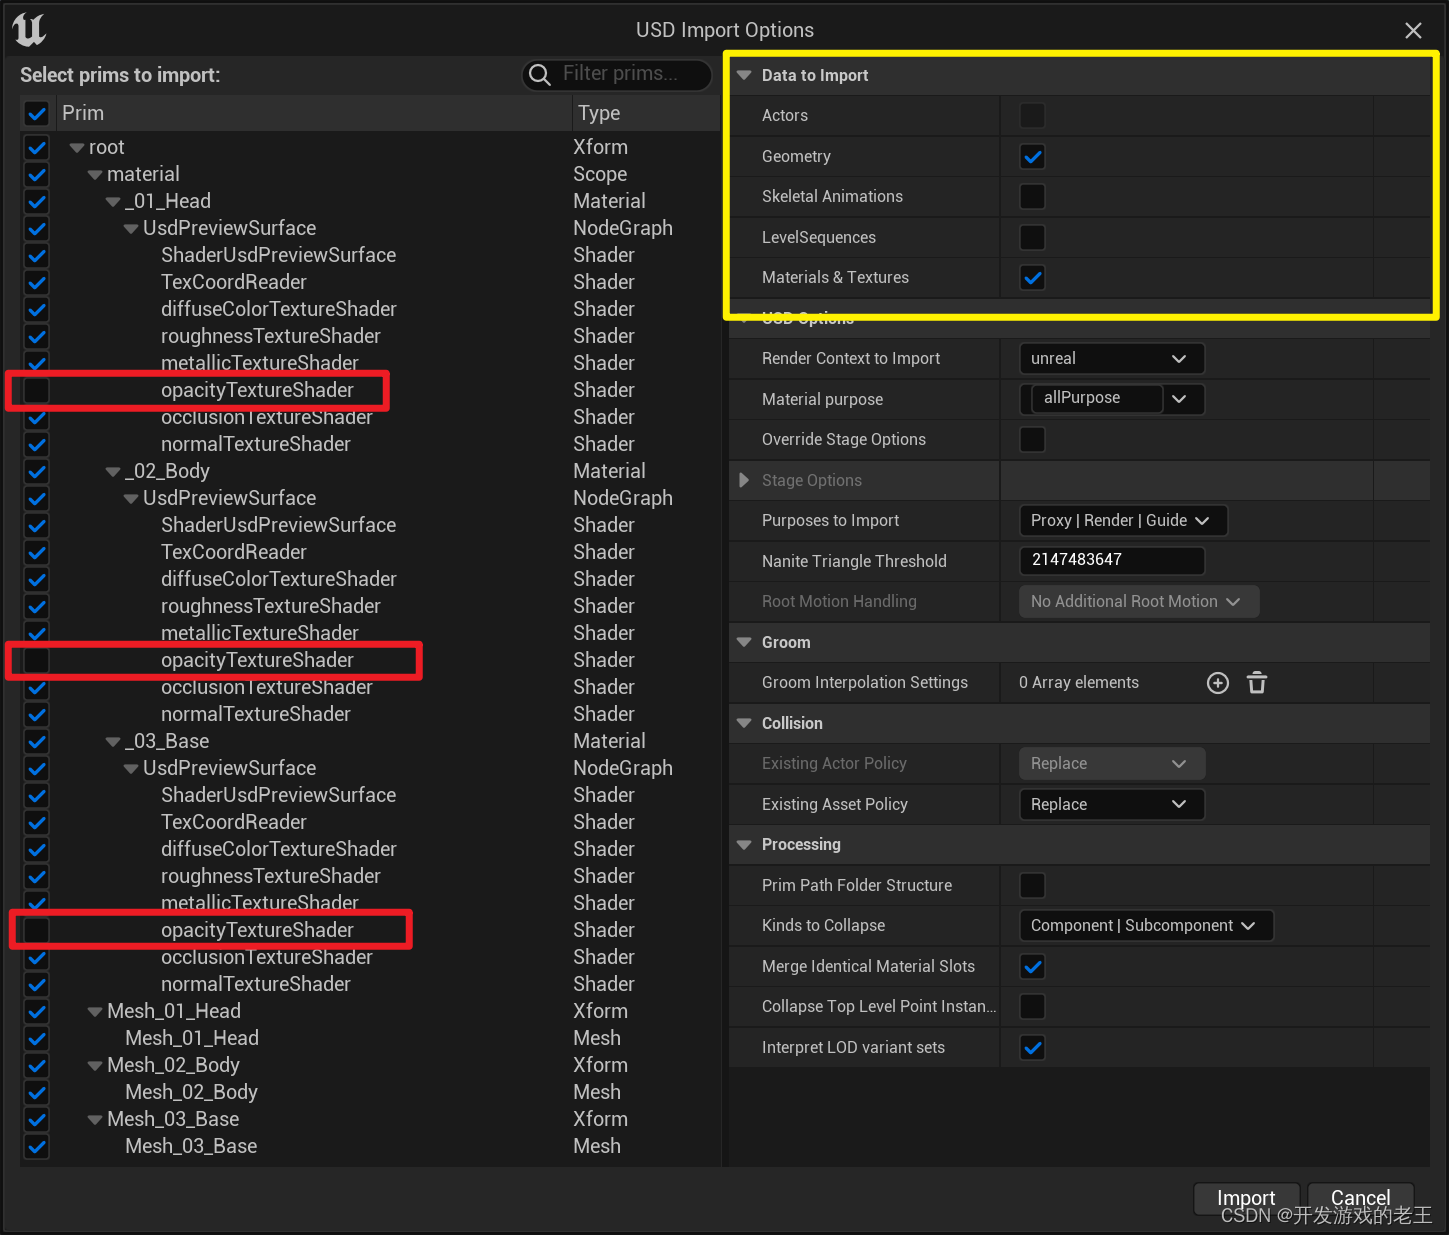Open Purposes to Import dropdown

click(x=1122, y=521)
